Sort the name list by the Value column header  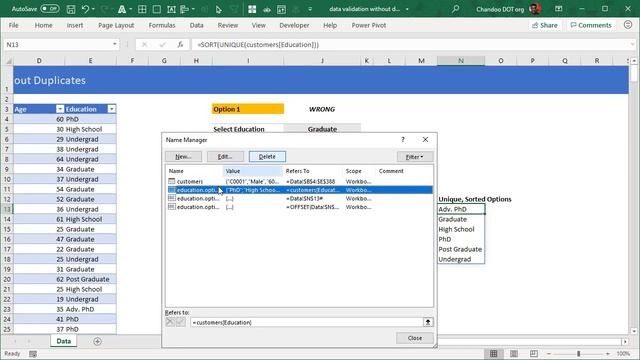coord(253,171)
